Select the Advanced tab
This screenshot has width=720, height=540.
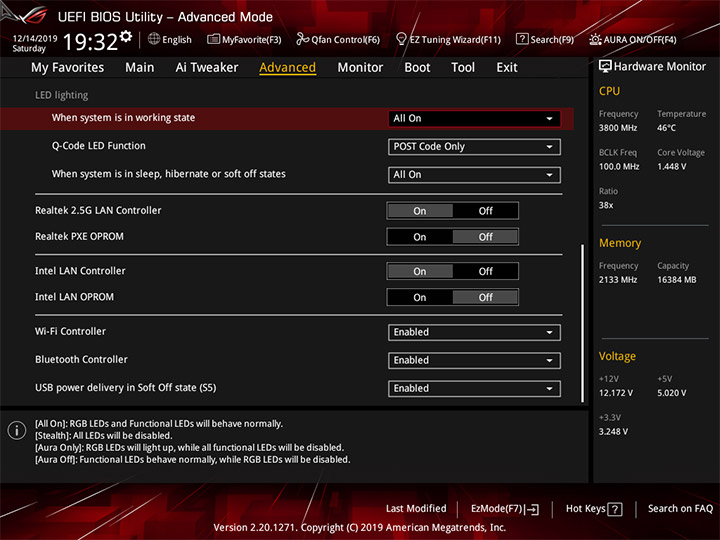coord(287,68)
